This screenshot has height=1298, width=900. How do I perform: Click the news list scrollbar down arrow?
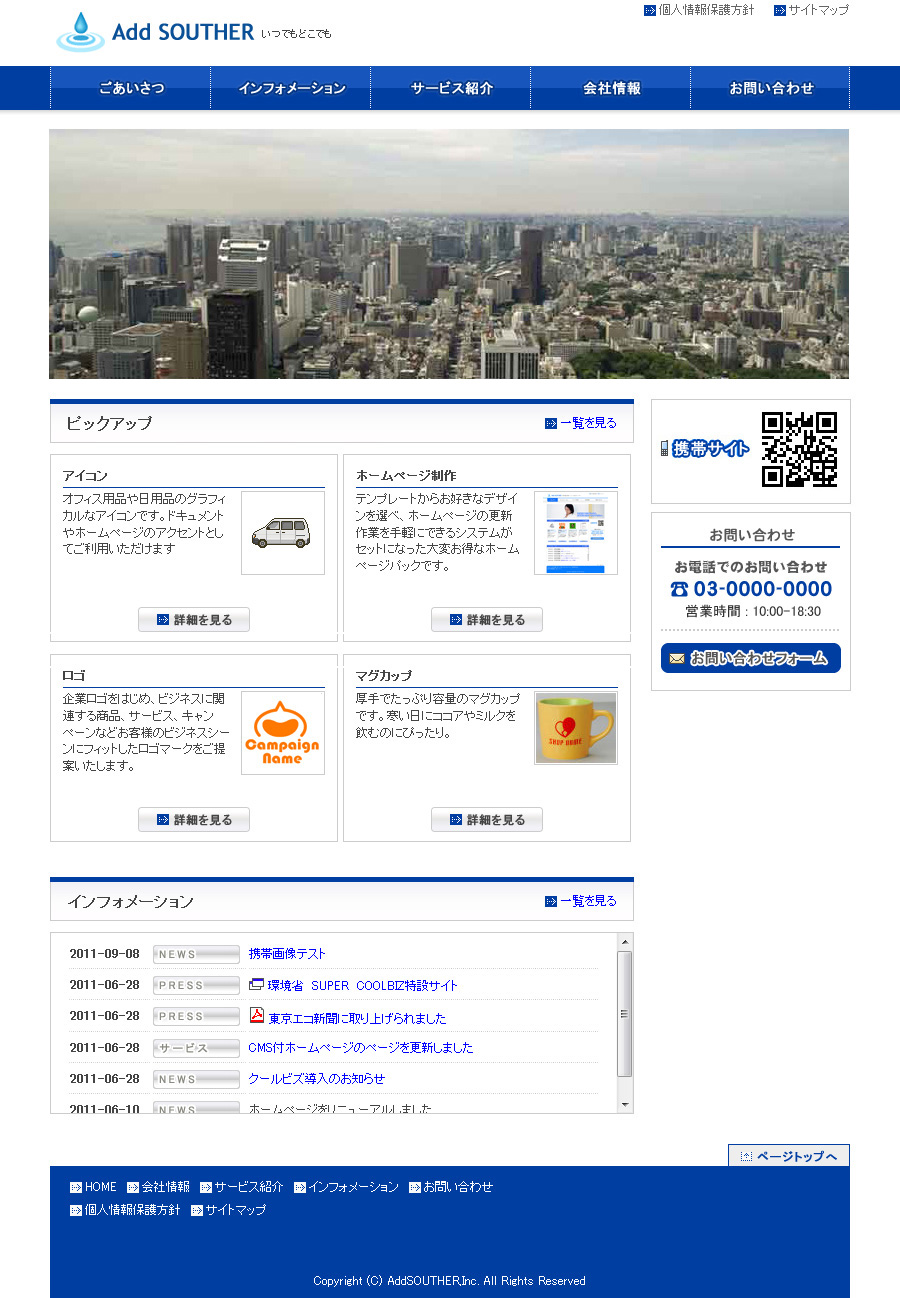coord(625,1105)
